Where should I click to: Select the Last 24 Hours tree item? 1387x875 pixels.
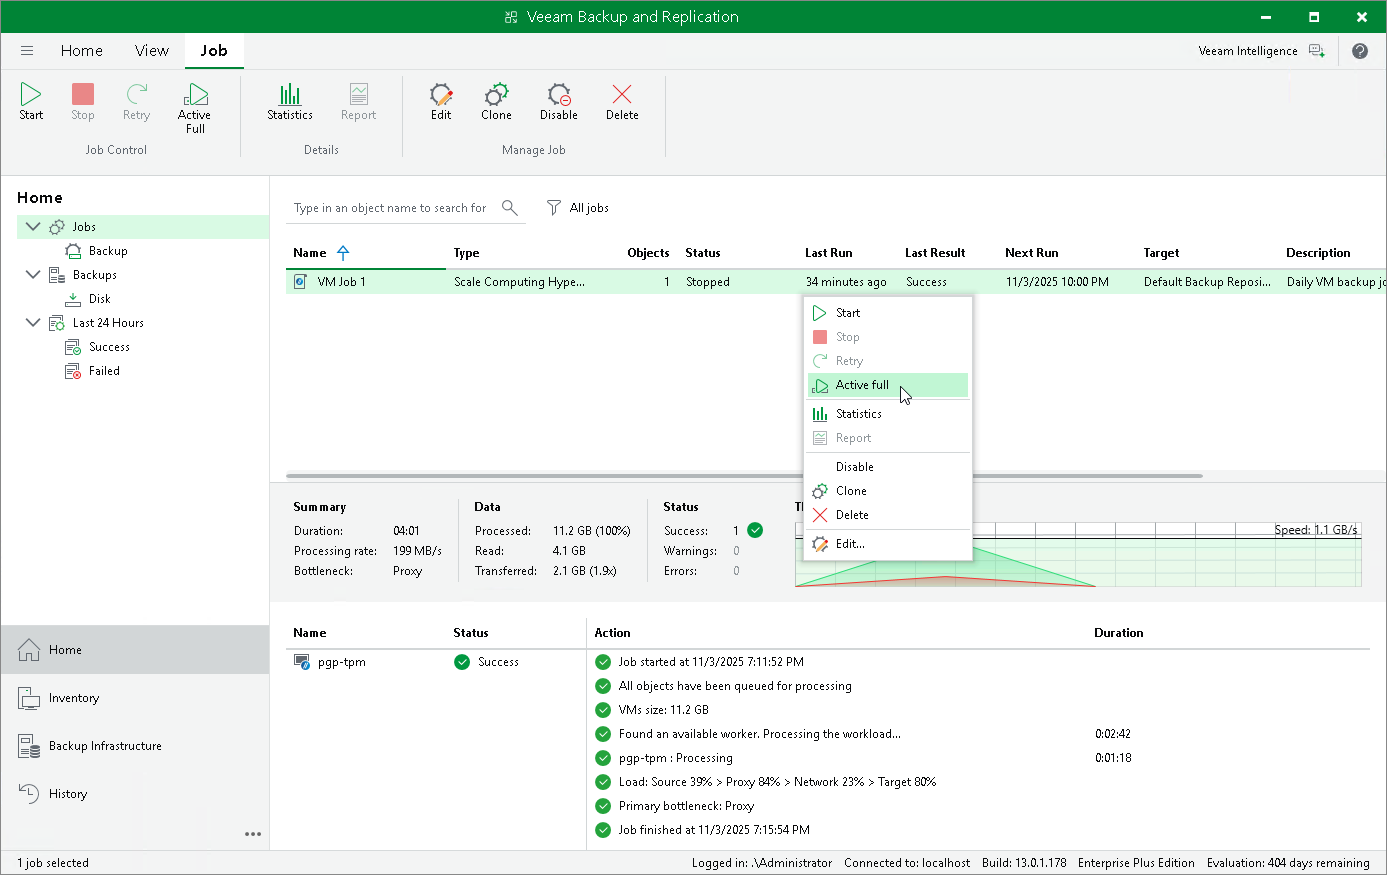click(108, 323)
